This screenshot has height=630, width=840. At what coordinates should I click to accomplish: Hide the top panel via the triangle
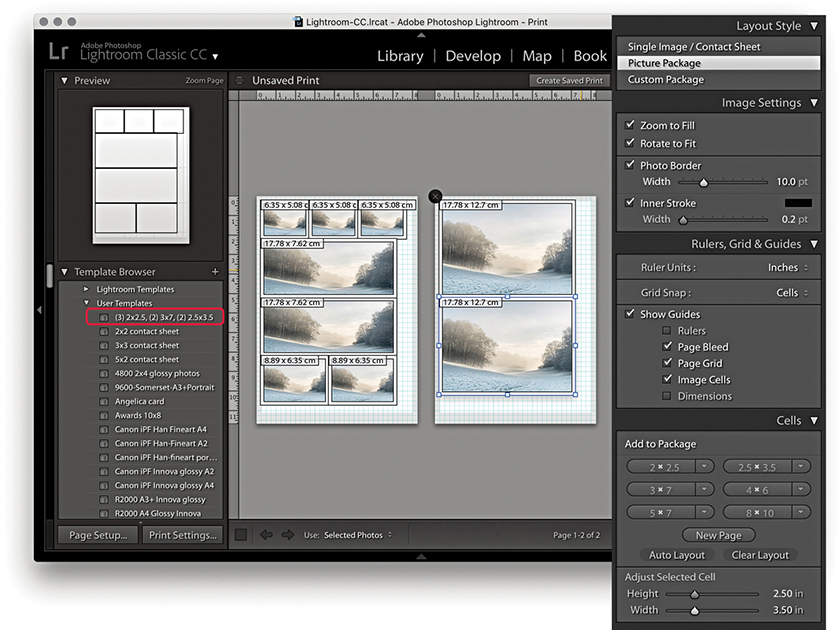[420, 35]
